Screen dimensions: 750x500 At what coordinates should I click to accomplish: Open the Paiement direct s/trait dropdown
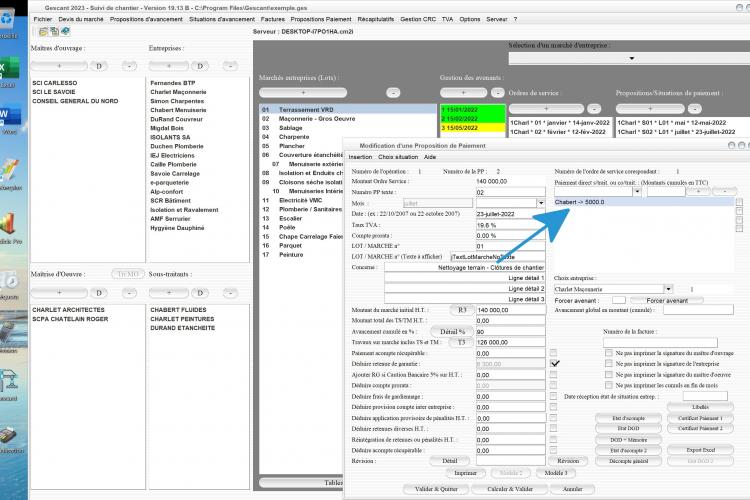pyautogui.click(x=637, y=191)
